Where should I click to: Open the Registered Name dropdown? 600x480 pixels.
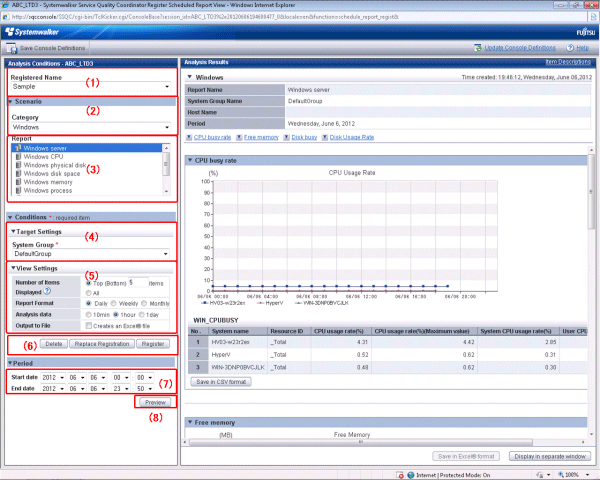coord(91,87)
